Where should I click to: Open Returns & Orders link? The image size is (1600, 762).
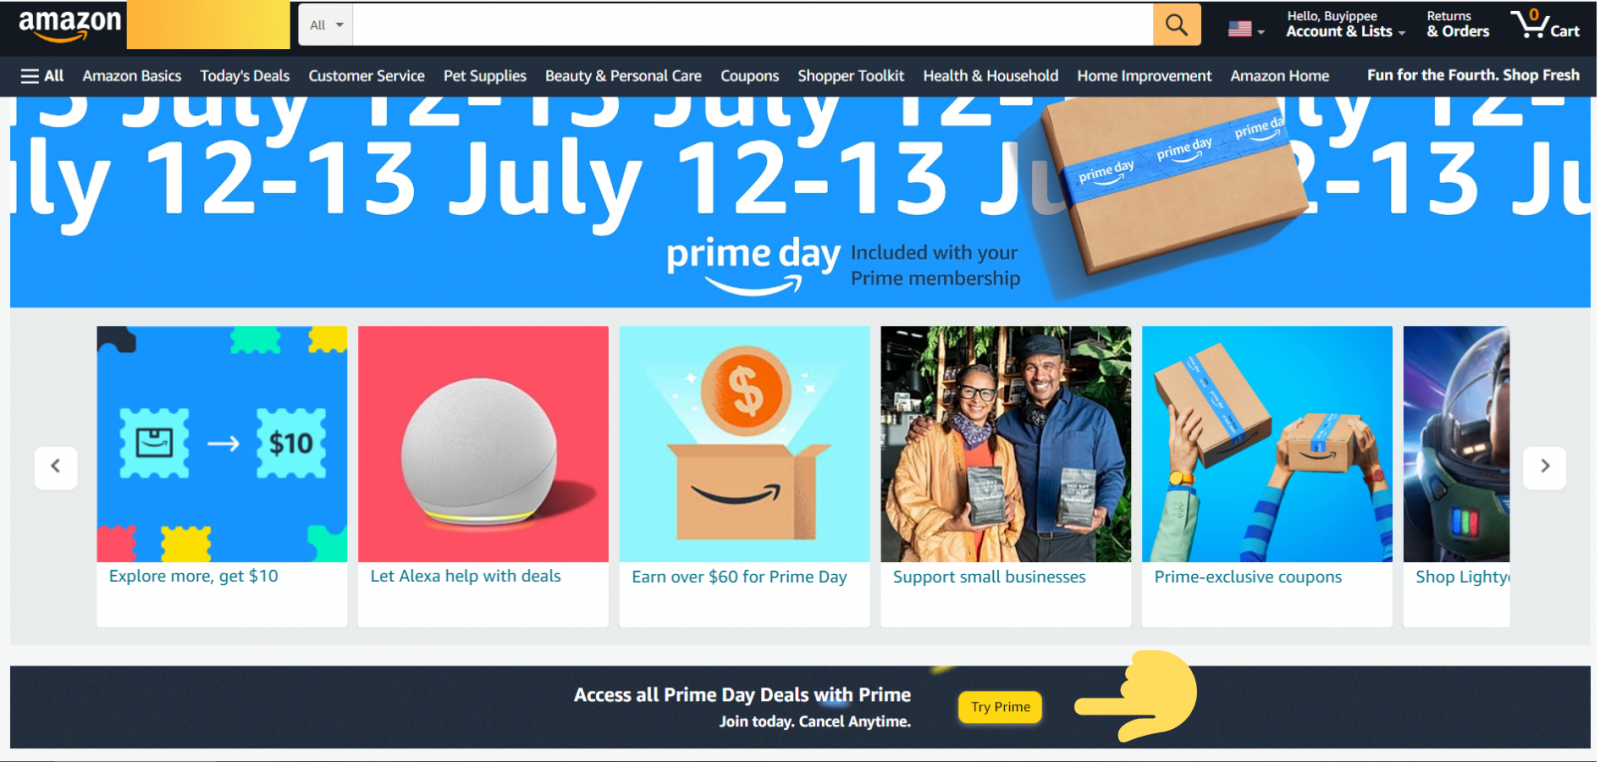pyautogui.click(x=1458, y=25)
